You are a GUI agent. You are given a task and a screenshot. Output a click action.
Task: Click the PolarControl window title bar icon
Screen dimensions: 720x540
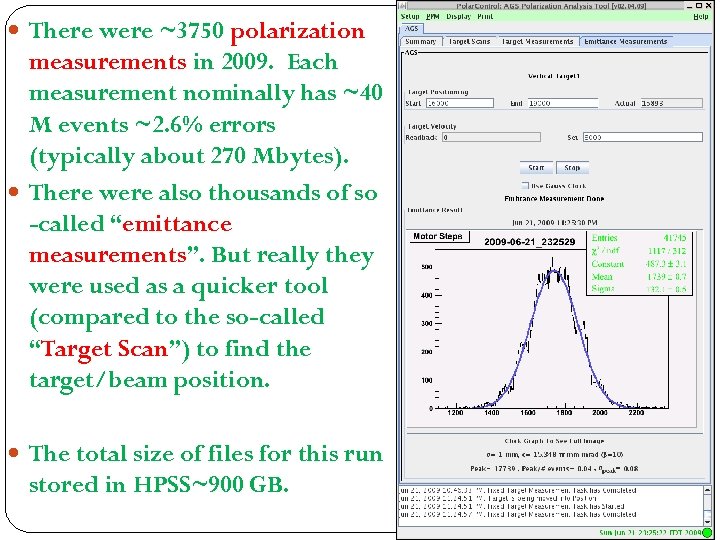402,6
